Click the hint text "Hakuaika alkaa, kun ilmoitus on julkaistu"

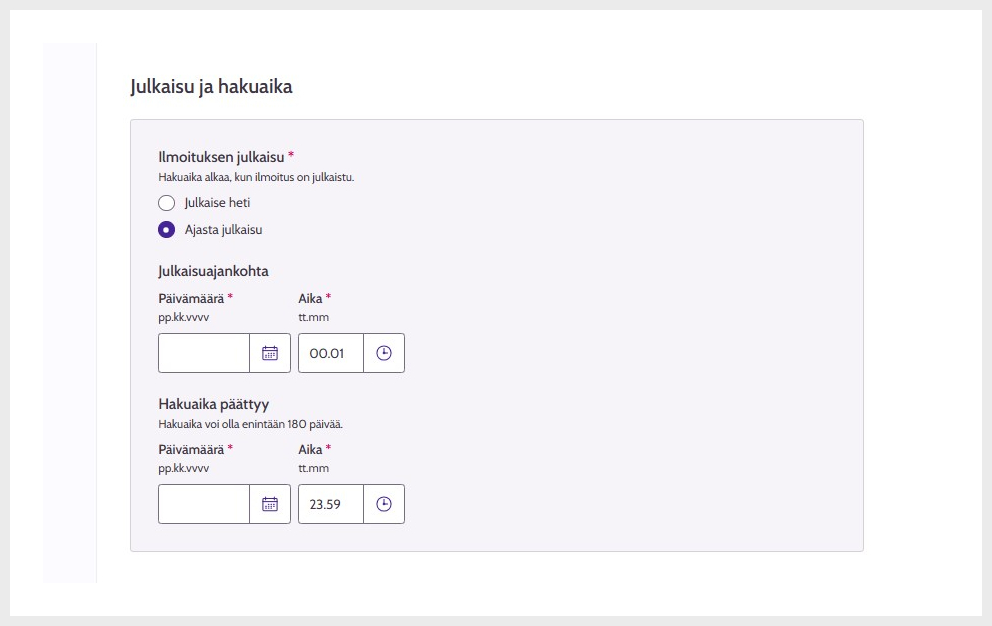tap(256, 178)
